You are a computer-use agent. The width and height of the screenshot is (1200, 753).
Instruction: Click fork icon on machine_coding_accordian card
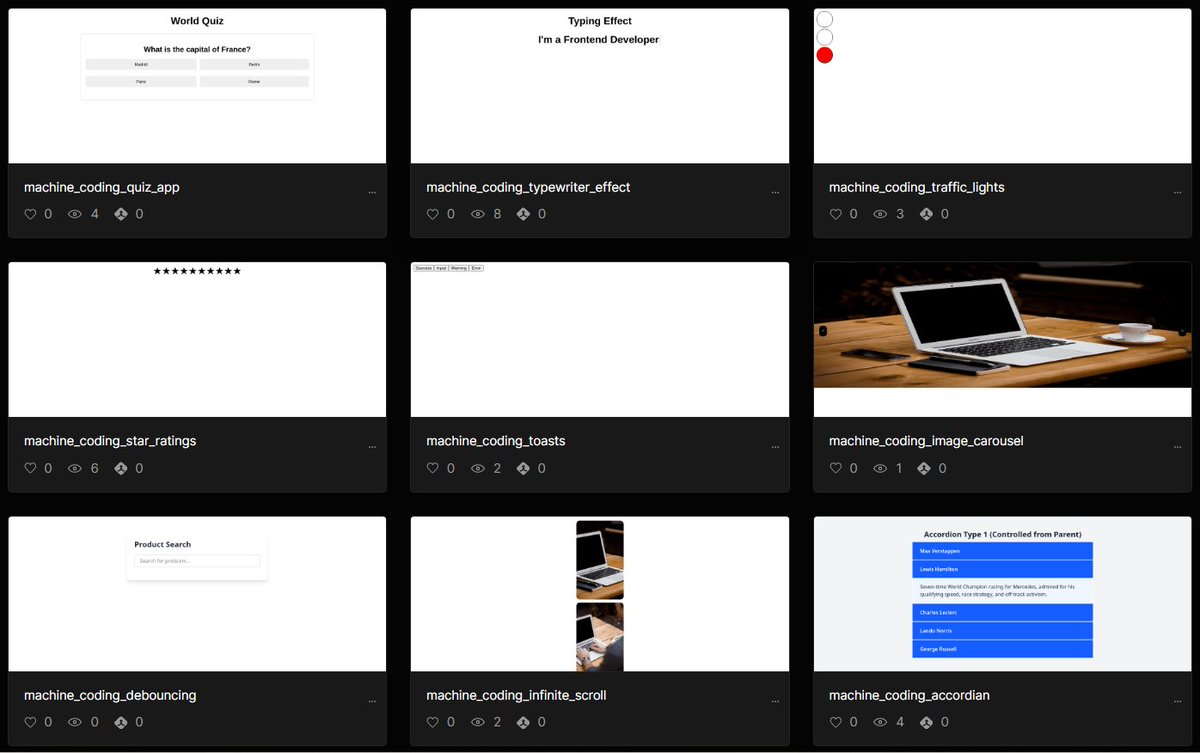[x=926, y=722]
